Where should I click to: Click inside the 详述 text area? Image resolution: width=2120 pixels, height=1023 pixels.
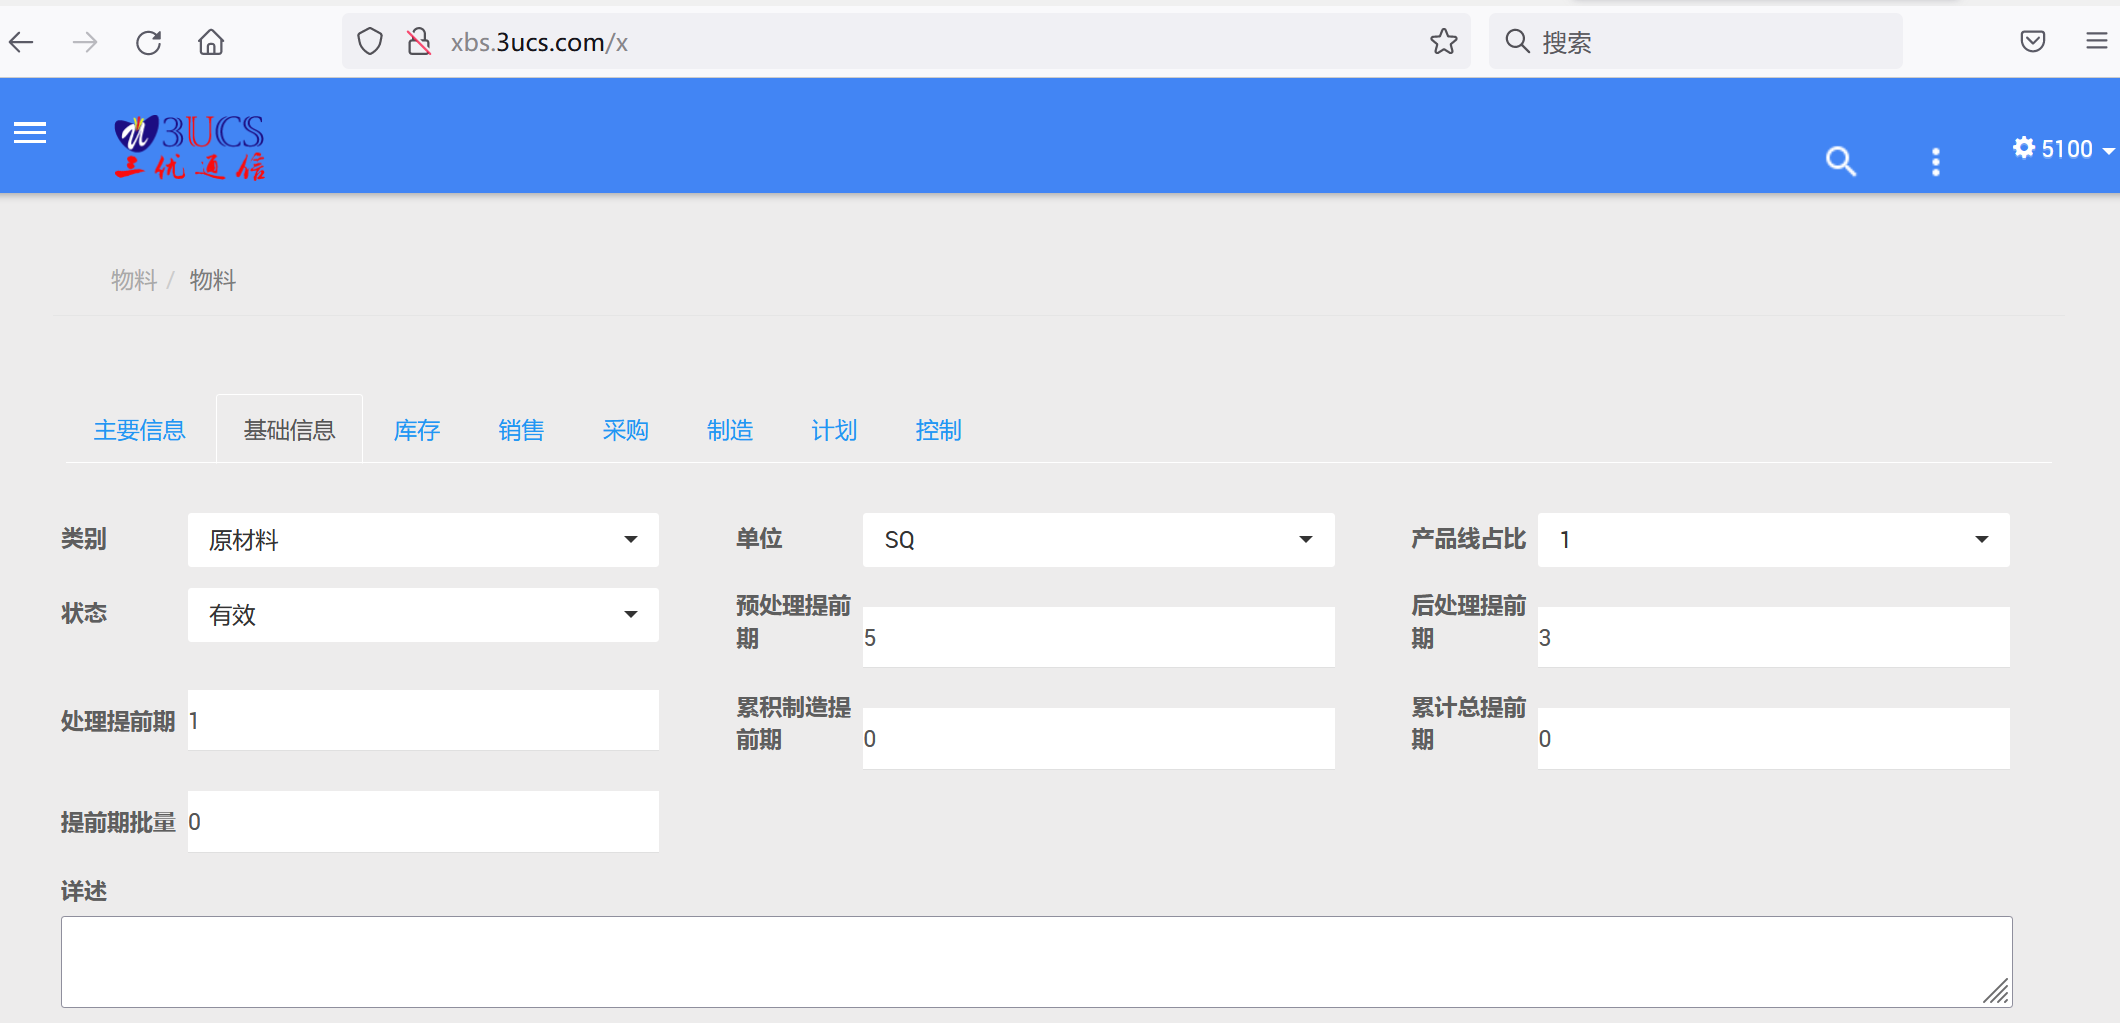1030,960
